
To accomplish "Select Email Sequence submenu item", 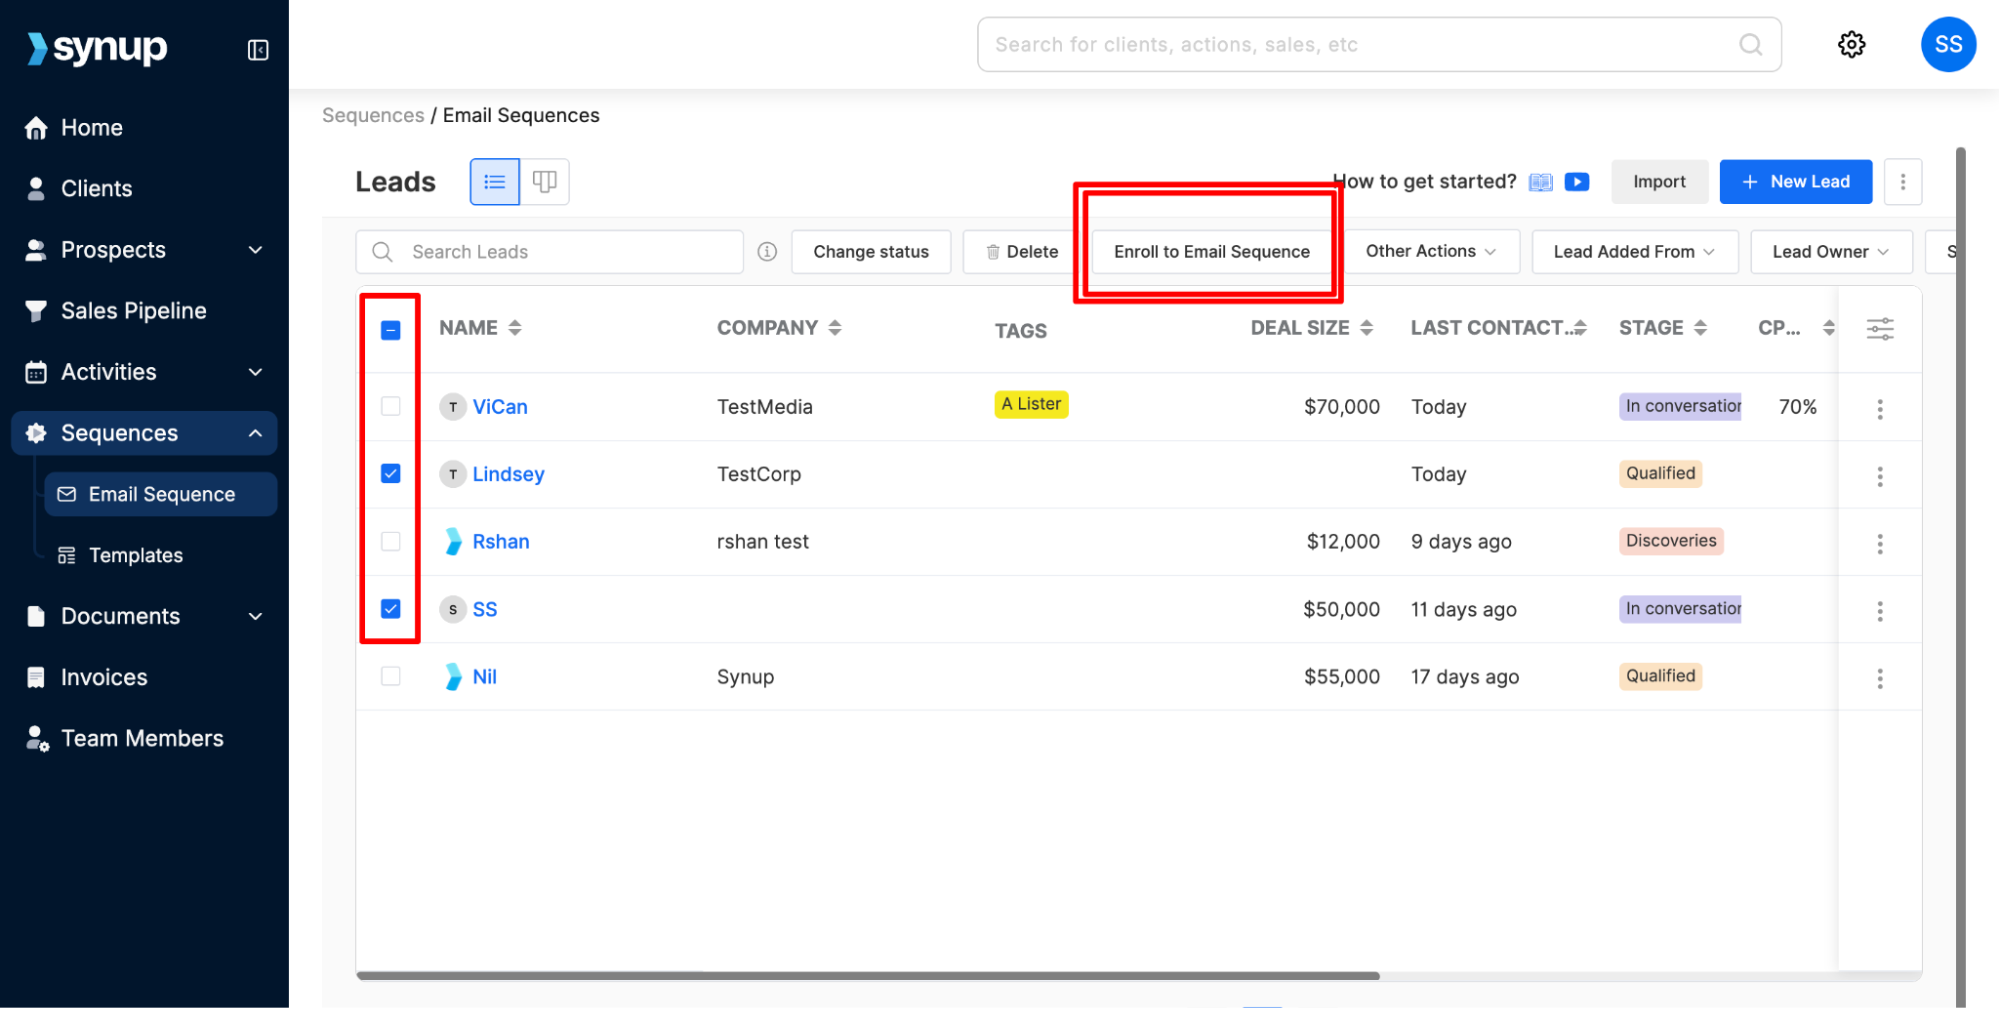I will [x=161, y=494].
